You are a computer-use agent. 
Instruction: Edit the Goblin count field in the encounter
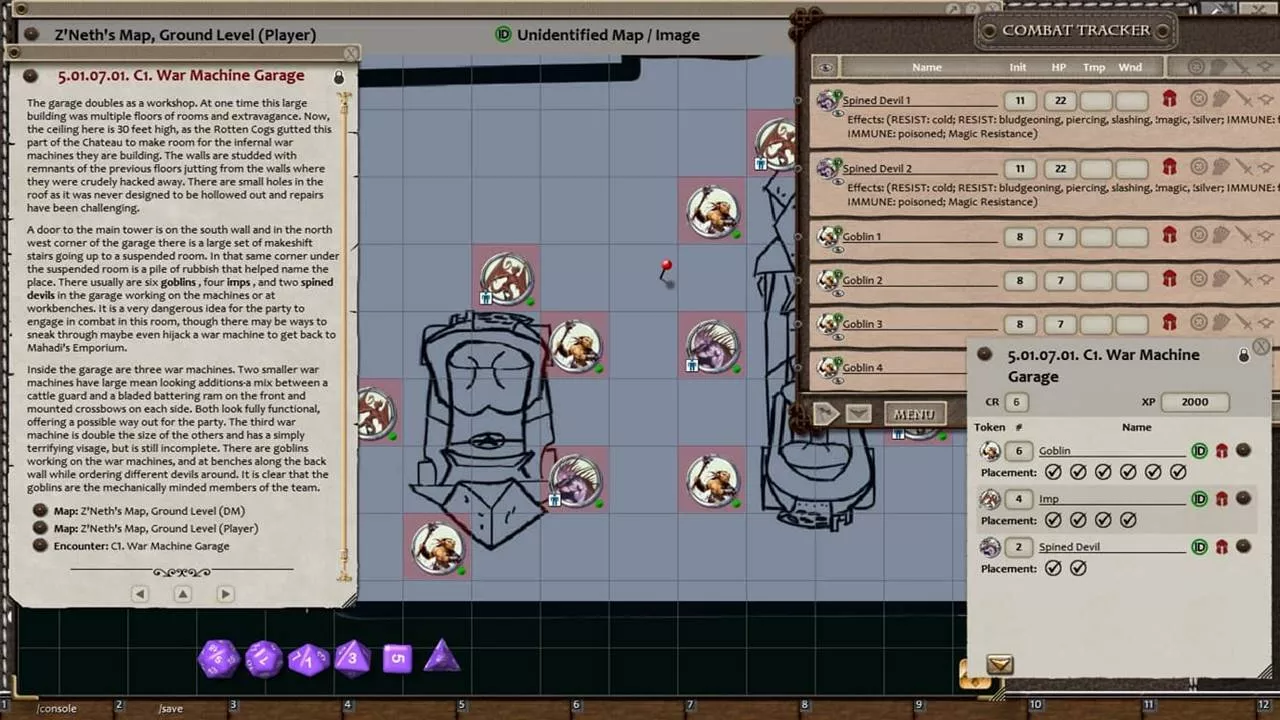click(x=1019, y=451)
